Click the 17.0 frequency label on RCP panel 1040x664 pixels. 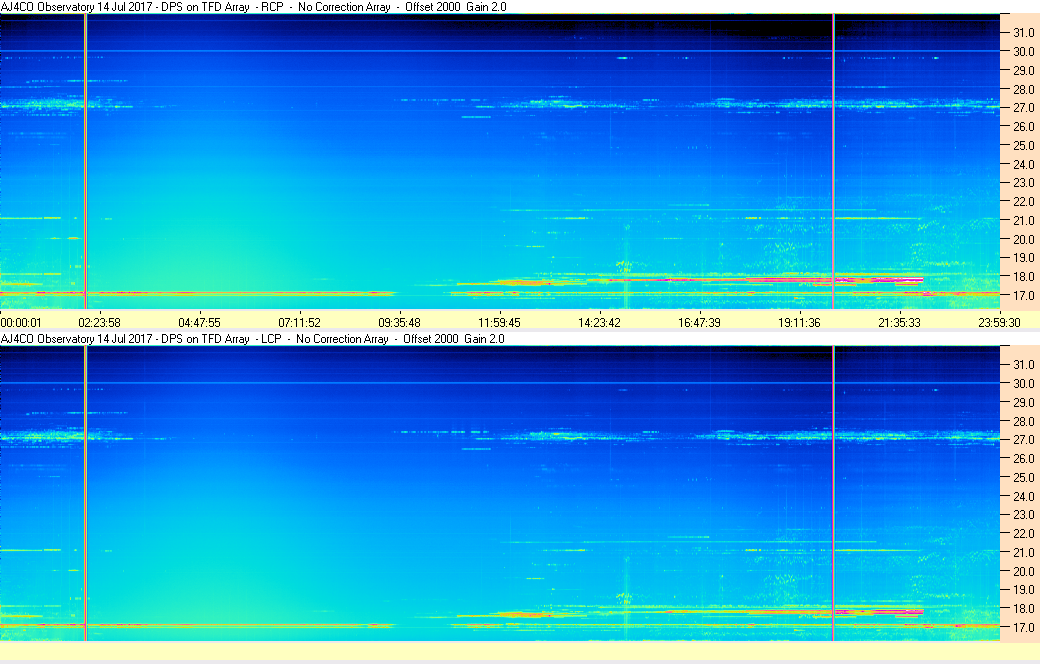[x=1023, y=296]
